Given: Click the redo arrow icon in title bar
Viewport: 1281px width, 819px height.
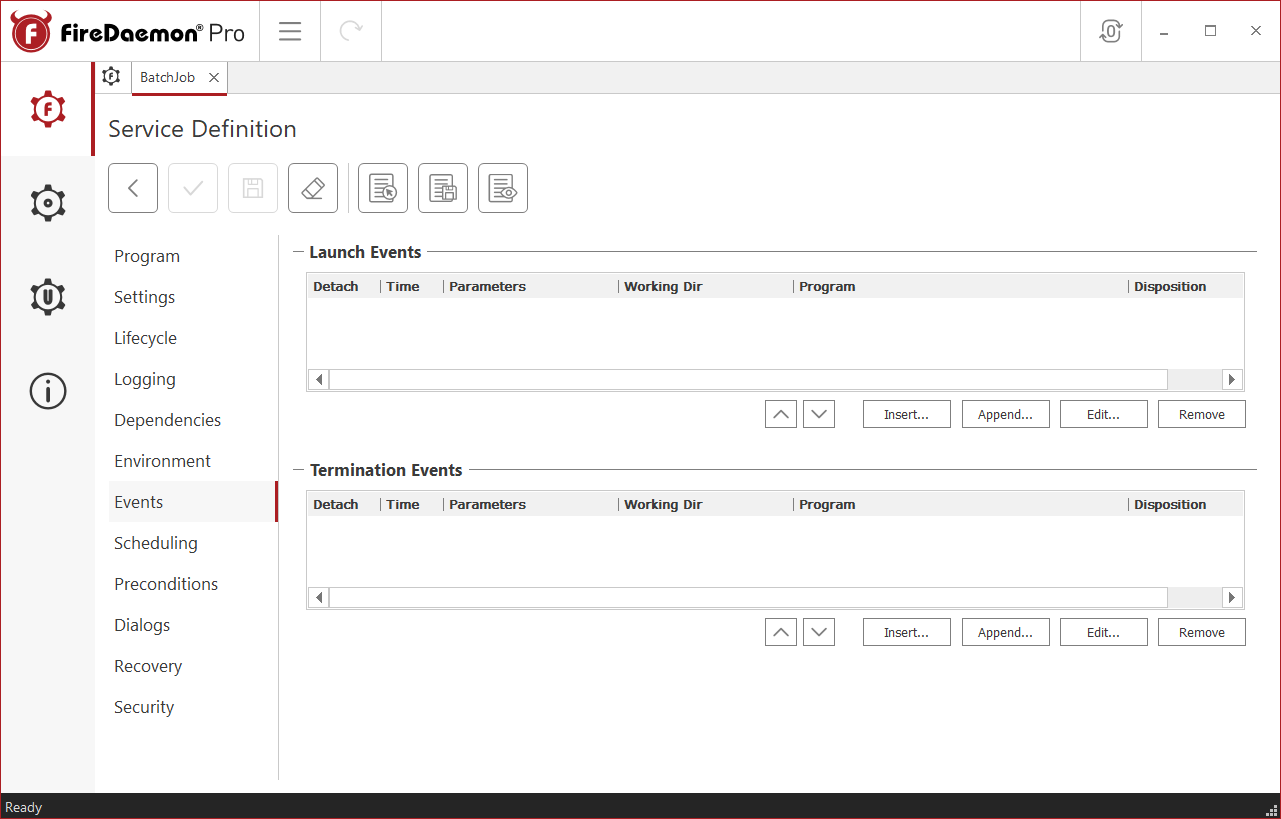Looking at the screenshot, I should click(x=351, y=31).
